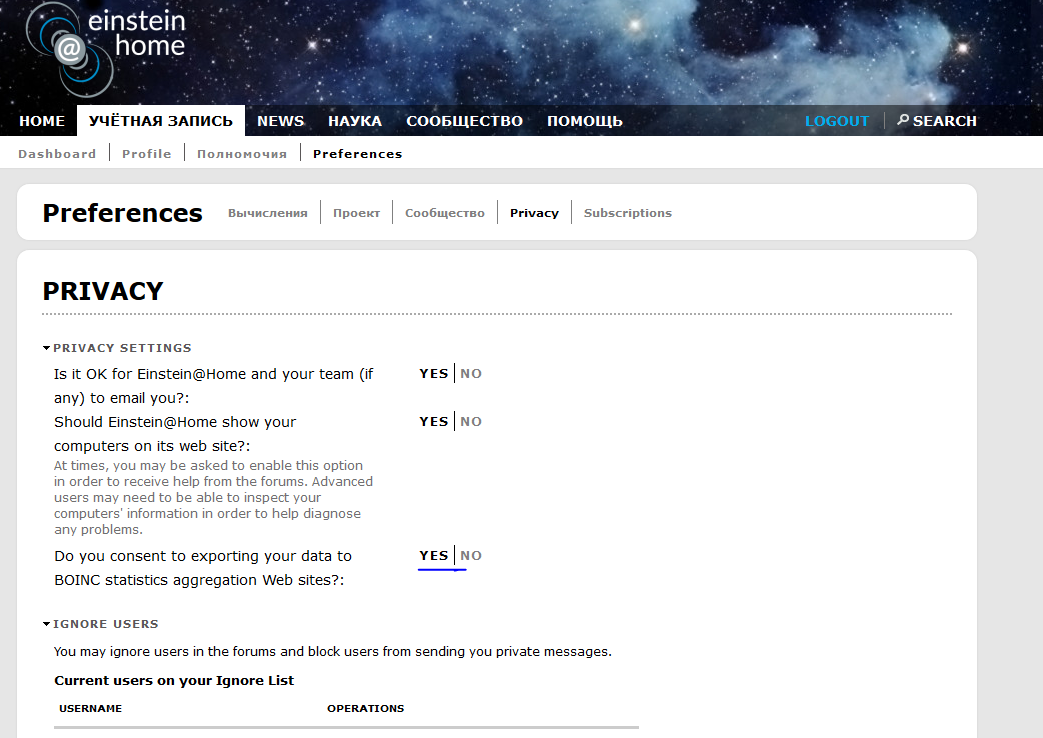Click the OPERATIONS column header
The height and width of the screenshot is (738, 1043).
365,708
